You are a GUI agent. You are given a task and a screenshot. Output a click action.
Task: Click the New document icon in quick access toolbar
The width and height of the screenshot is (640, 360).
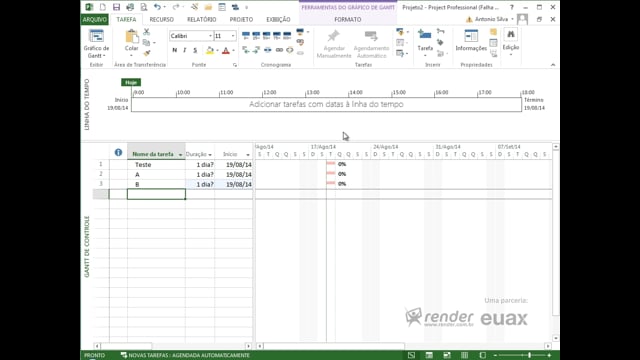(103, 7)
